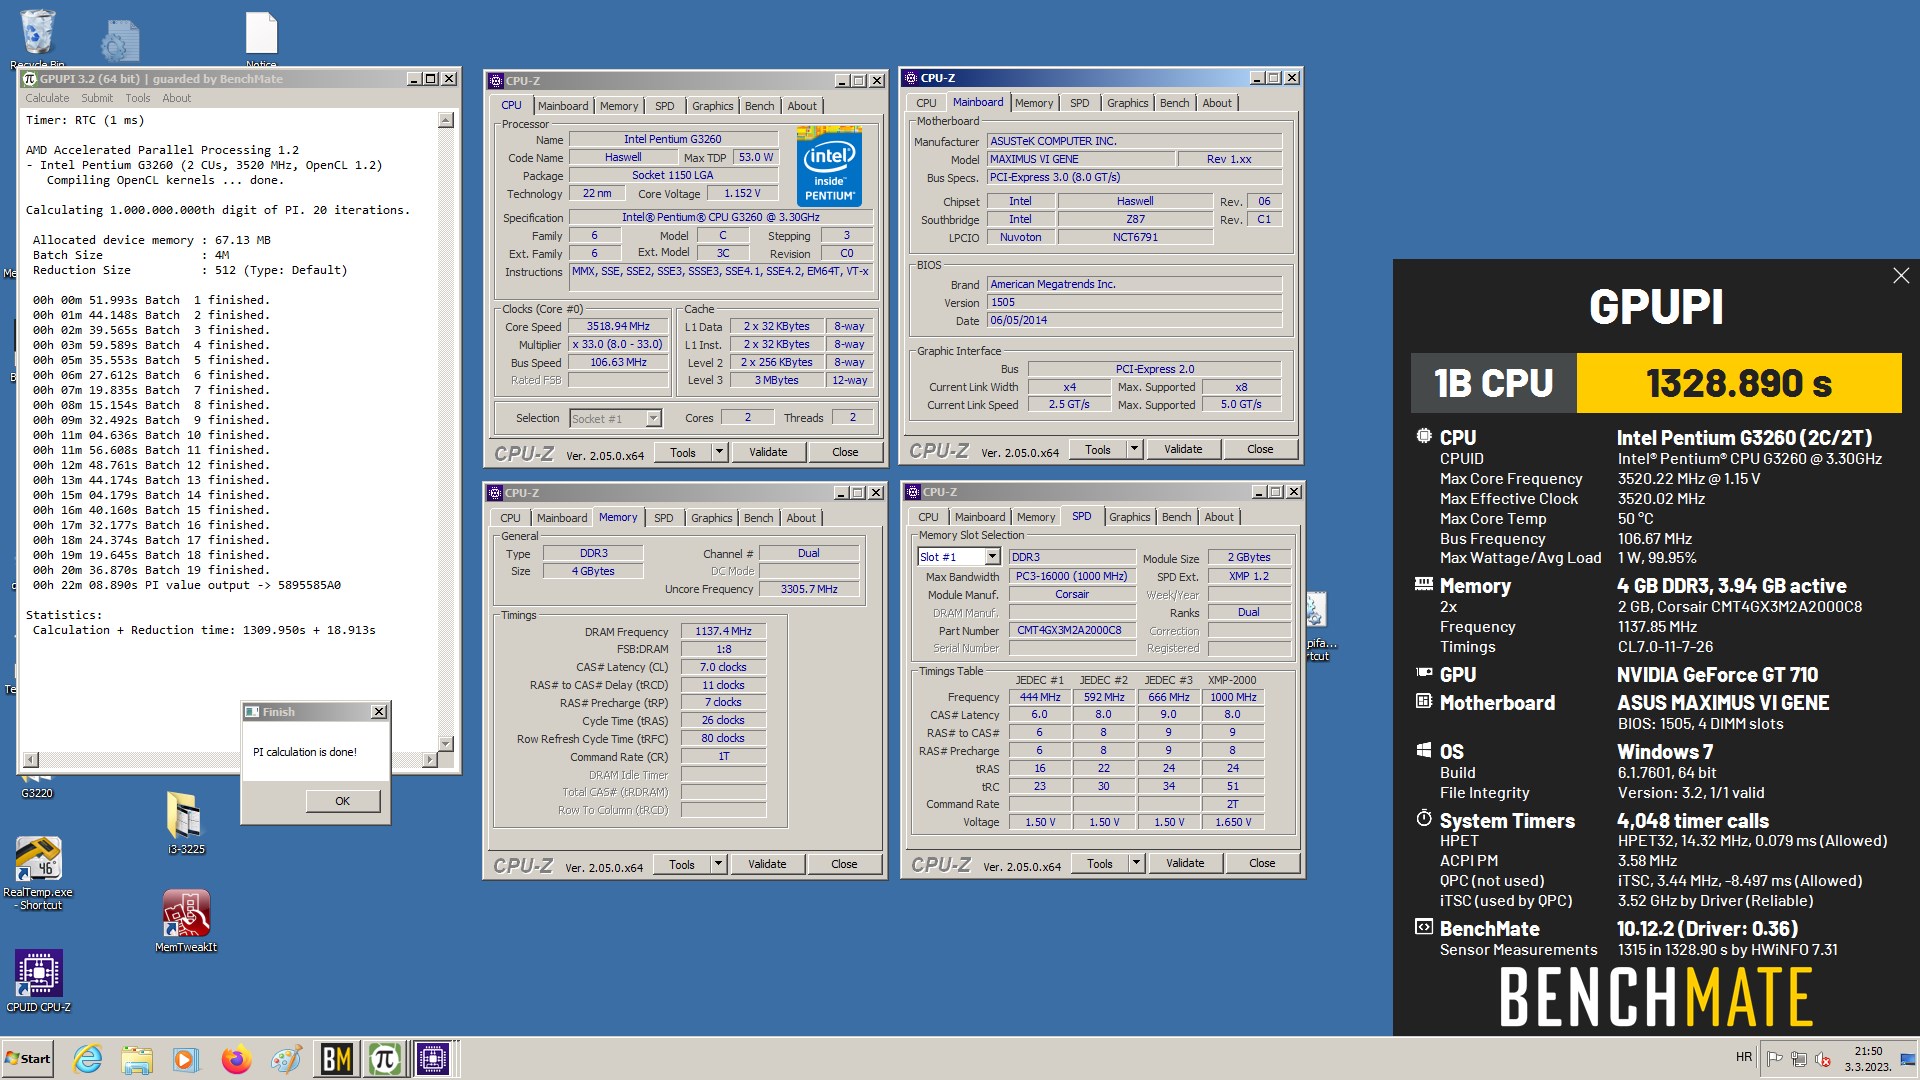Click Validate in Mainboard window
This screenshot has height=1080, width=1920.
pos(1183,449)
